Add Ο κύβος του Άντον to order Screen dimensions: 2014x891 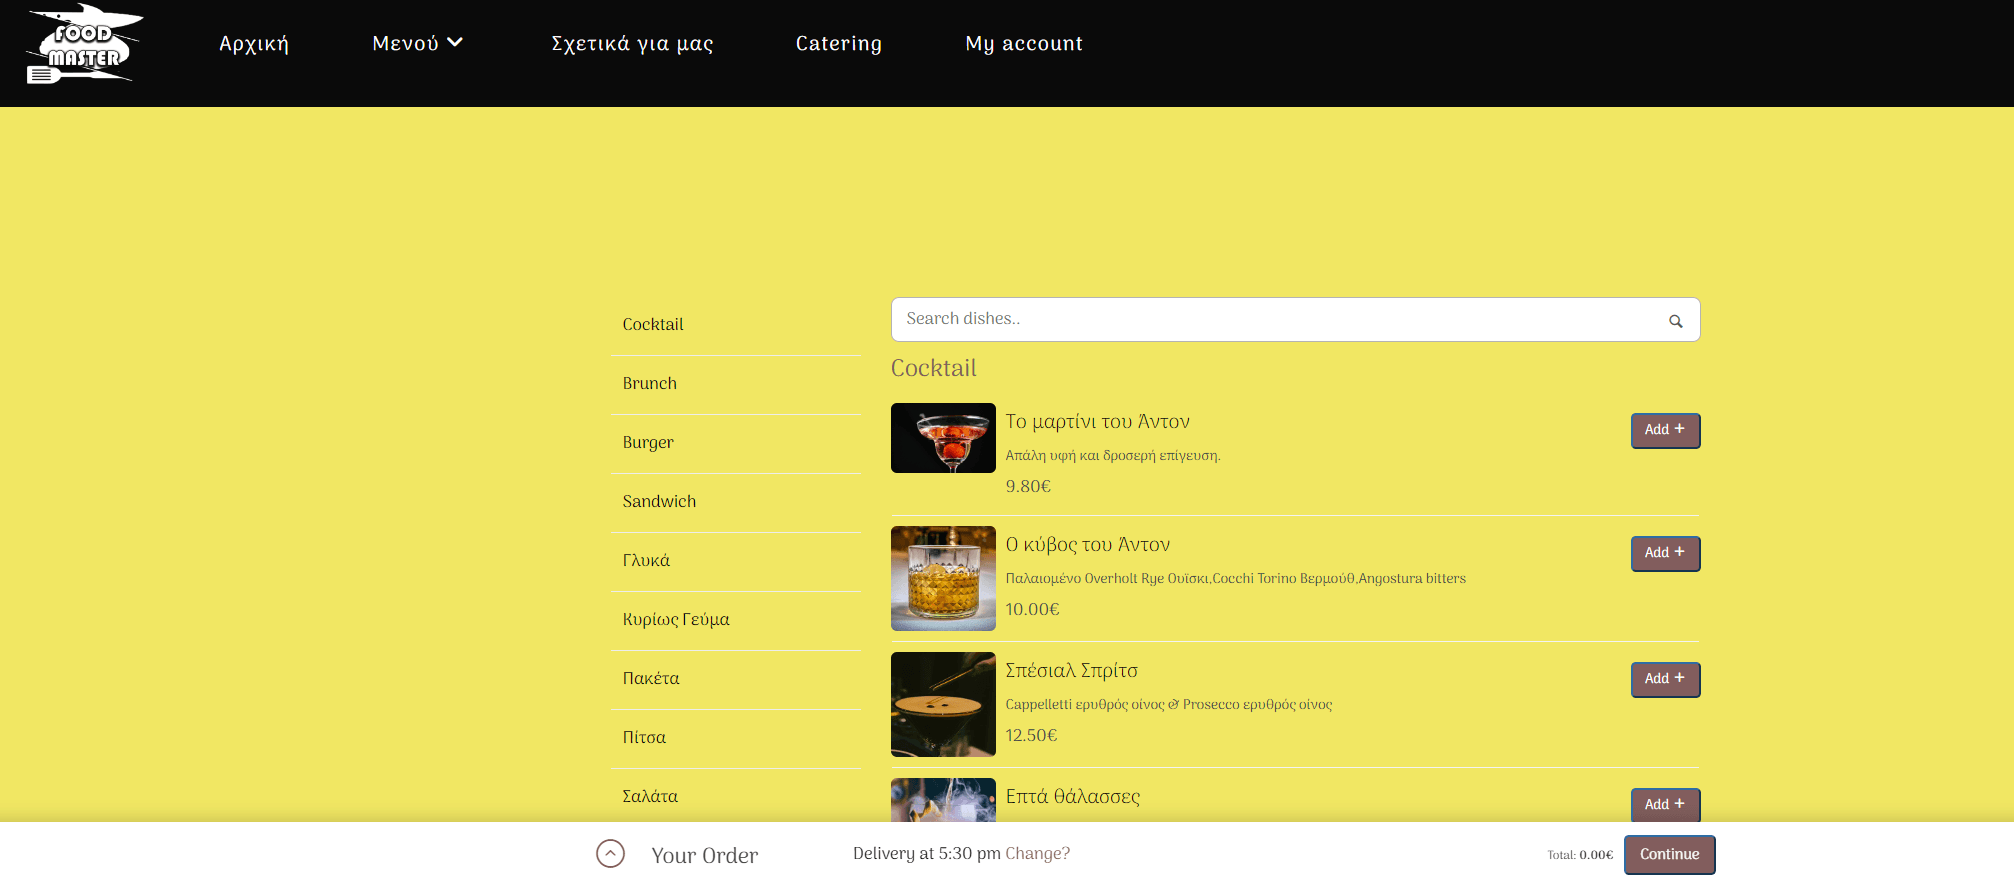point(1664,553)
